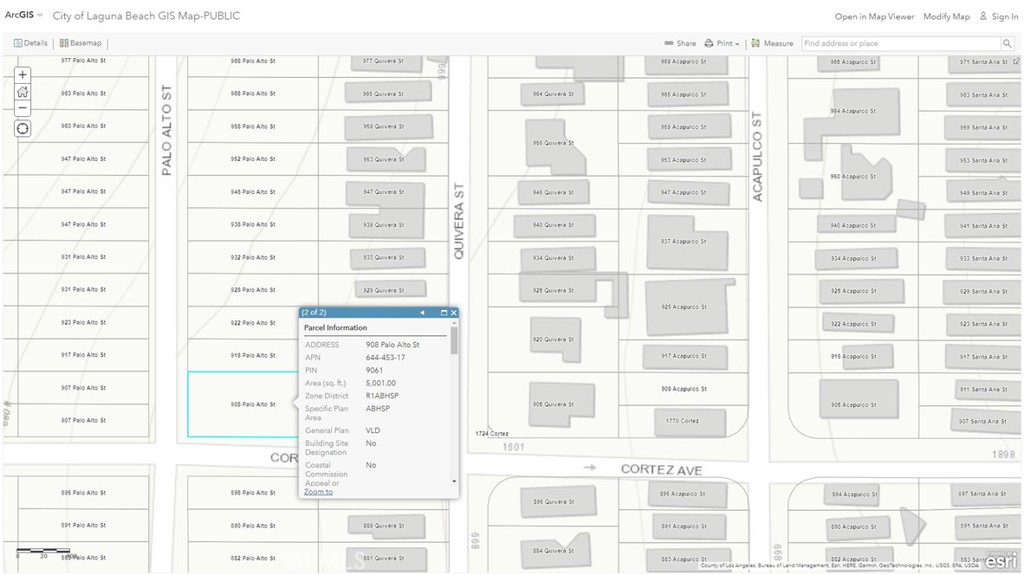The image size is (1024, 575).
Task: Open the Print dropdown
Action: [722, 44]
